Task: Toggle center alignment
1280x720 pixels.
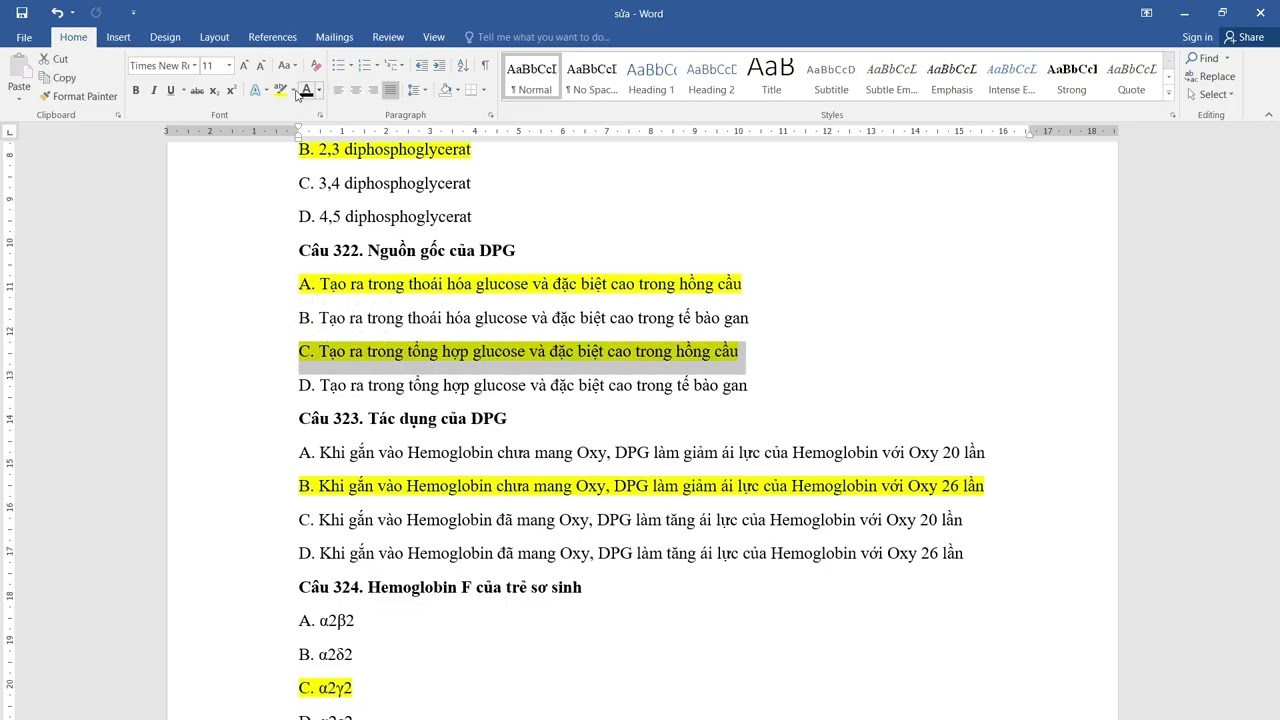Action: 355,90
